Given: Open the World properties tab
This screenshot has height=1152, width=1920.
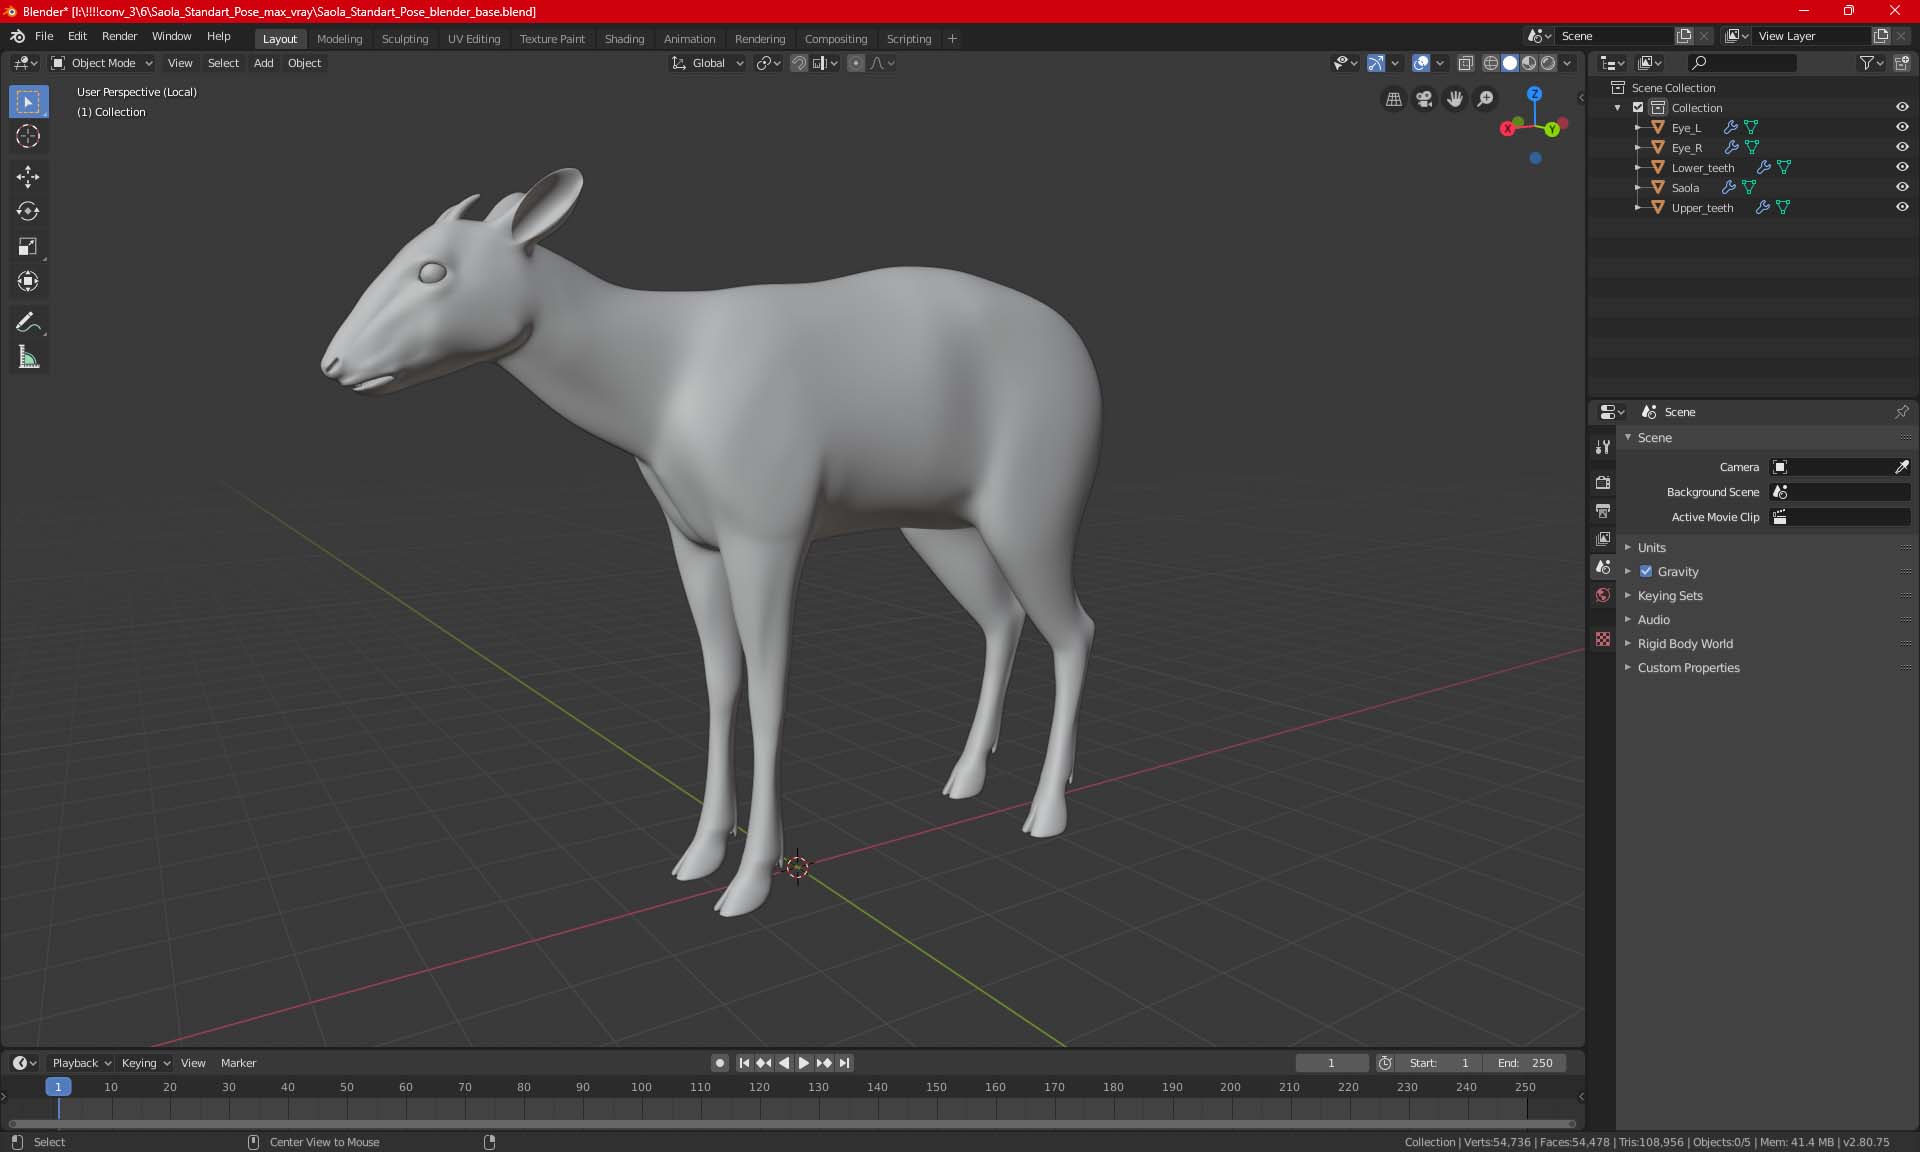Looking at the screenshot, I should click(x=1603, y=595).
